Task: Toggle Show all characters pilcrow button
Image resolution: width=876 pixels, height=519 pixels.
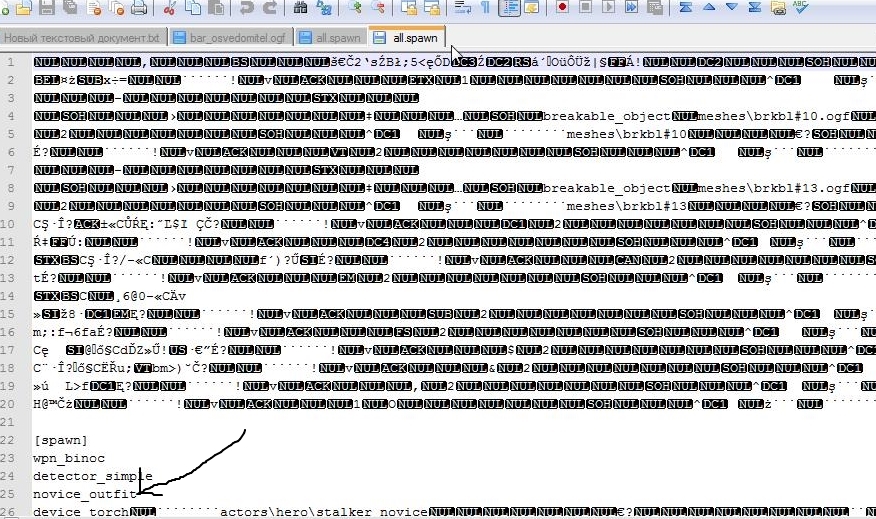Action: (486, 8)
